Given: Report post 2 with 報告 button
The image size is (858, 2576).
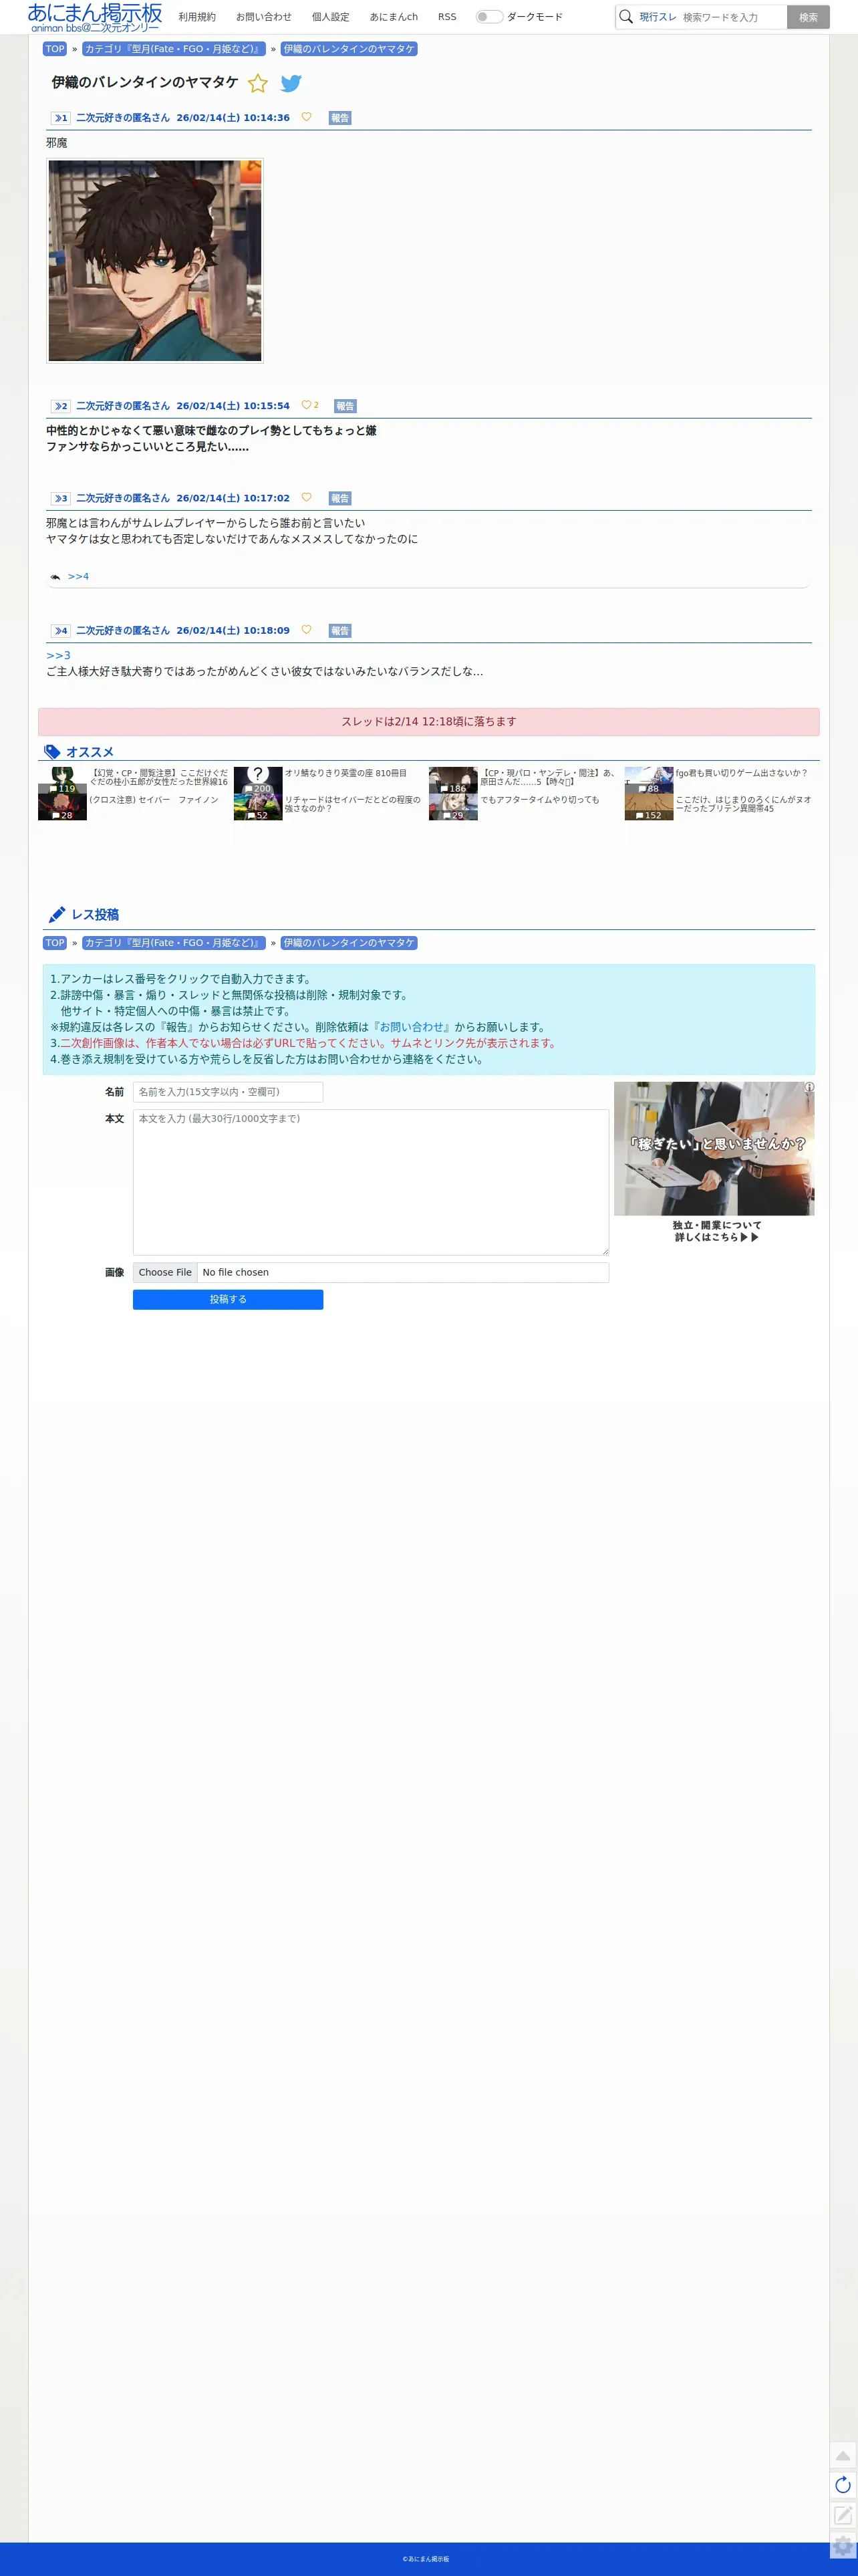Looking at the screenshot, I should (x=345, y=406).
